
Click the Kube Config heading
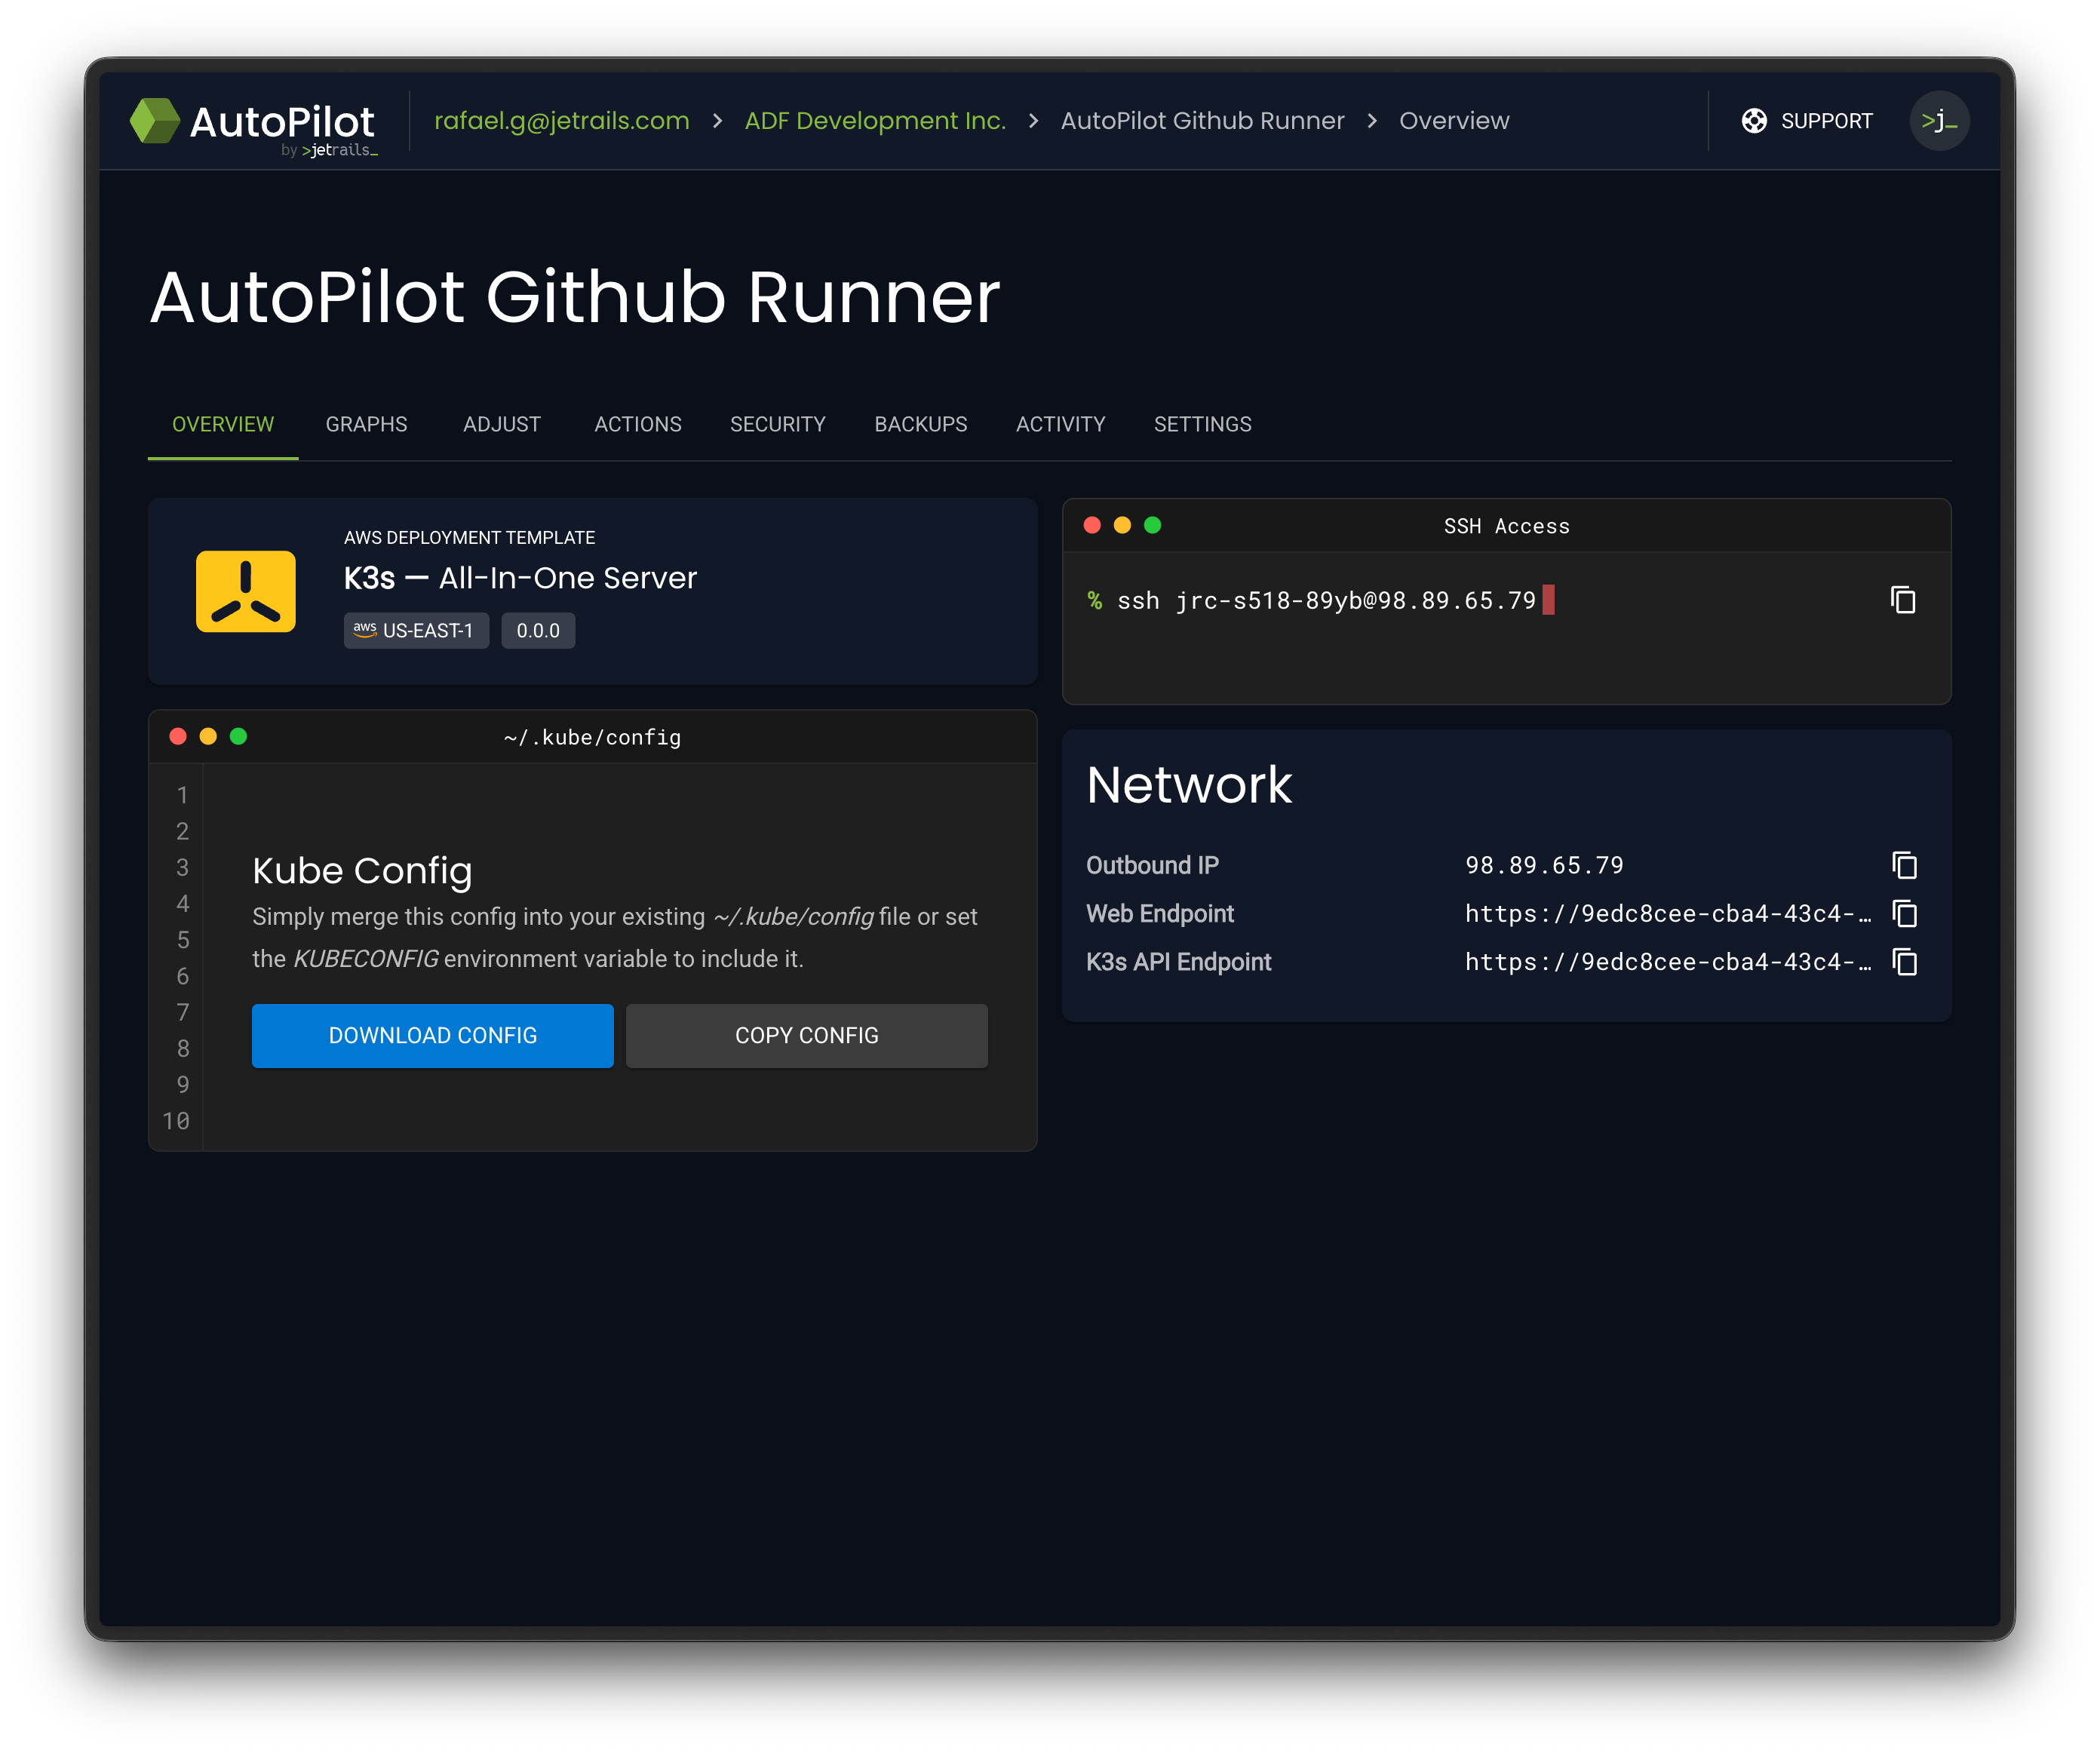click(x=362, y=870)
